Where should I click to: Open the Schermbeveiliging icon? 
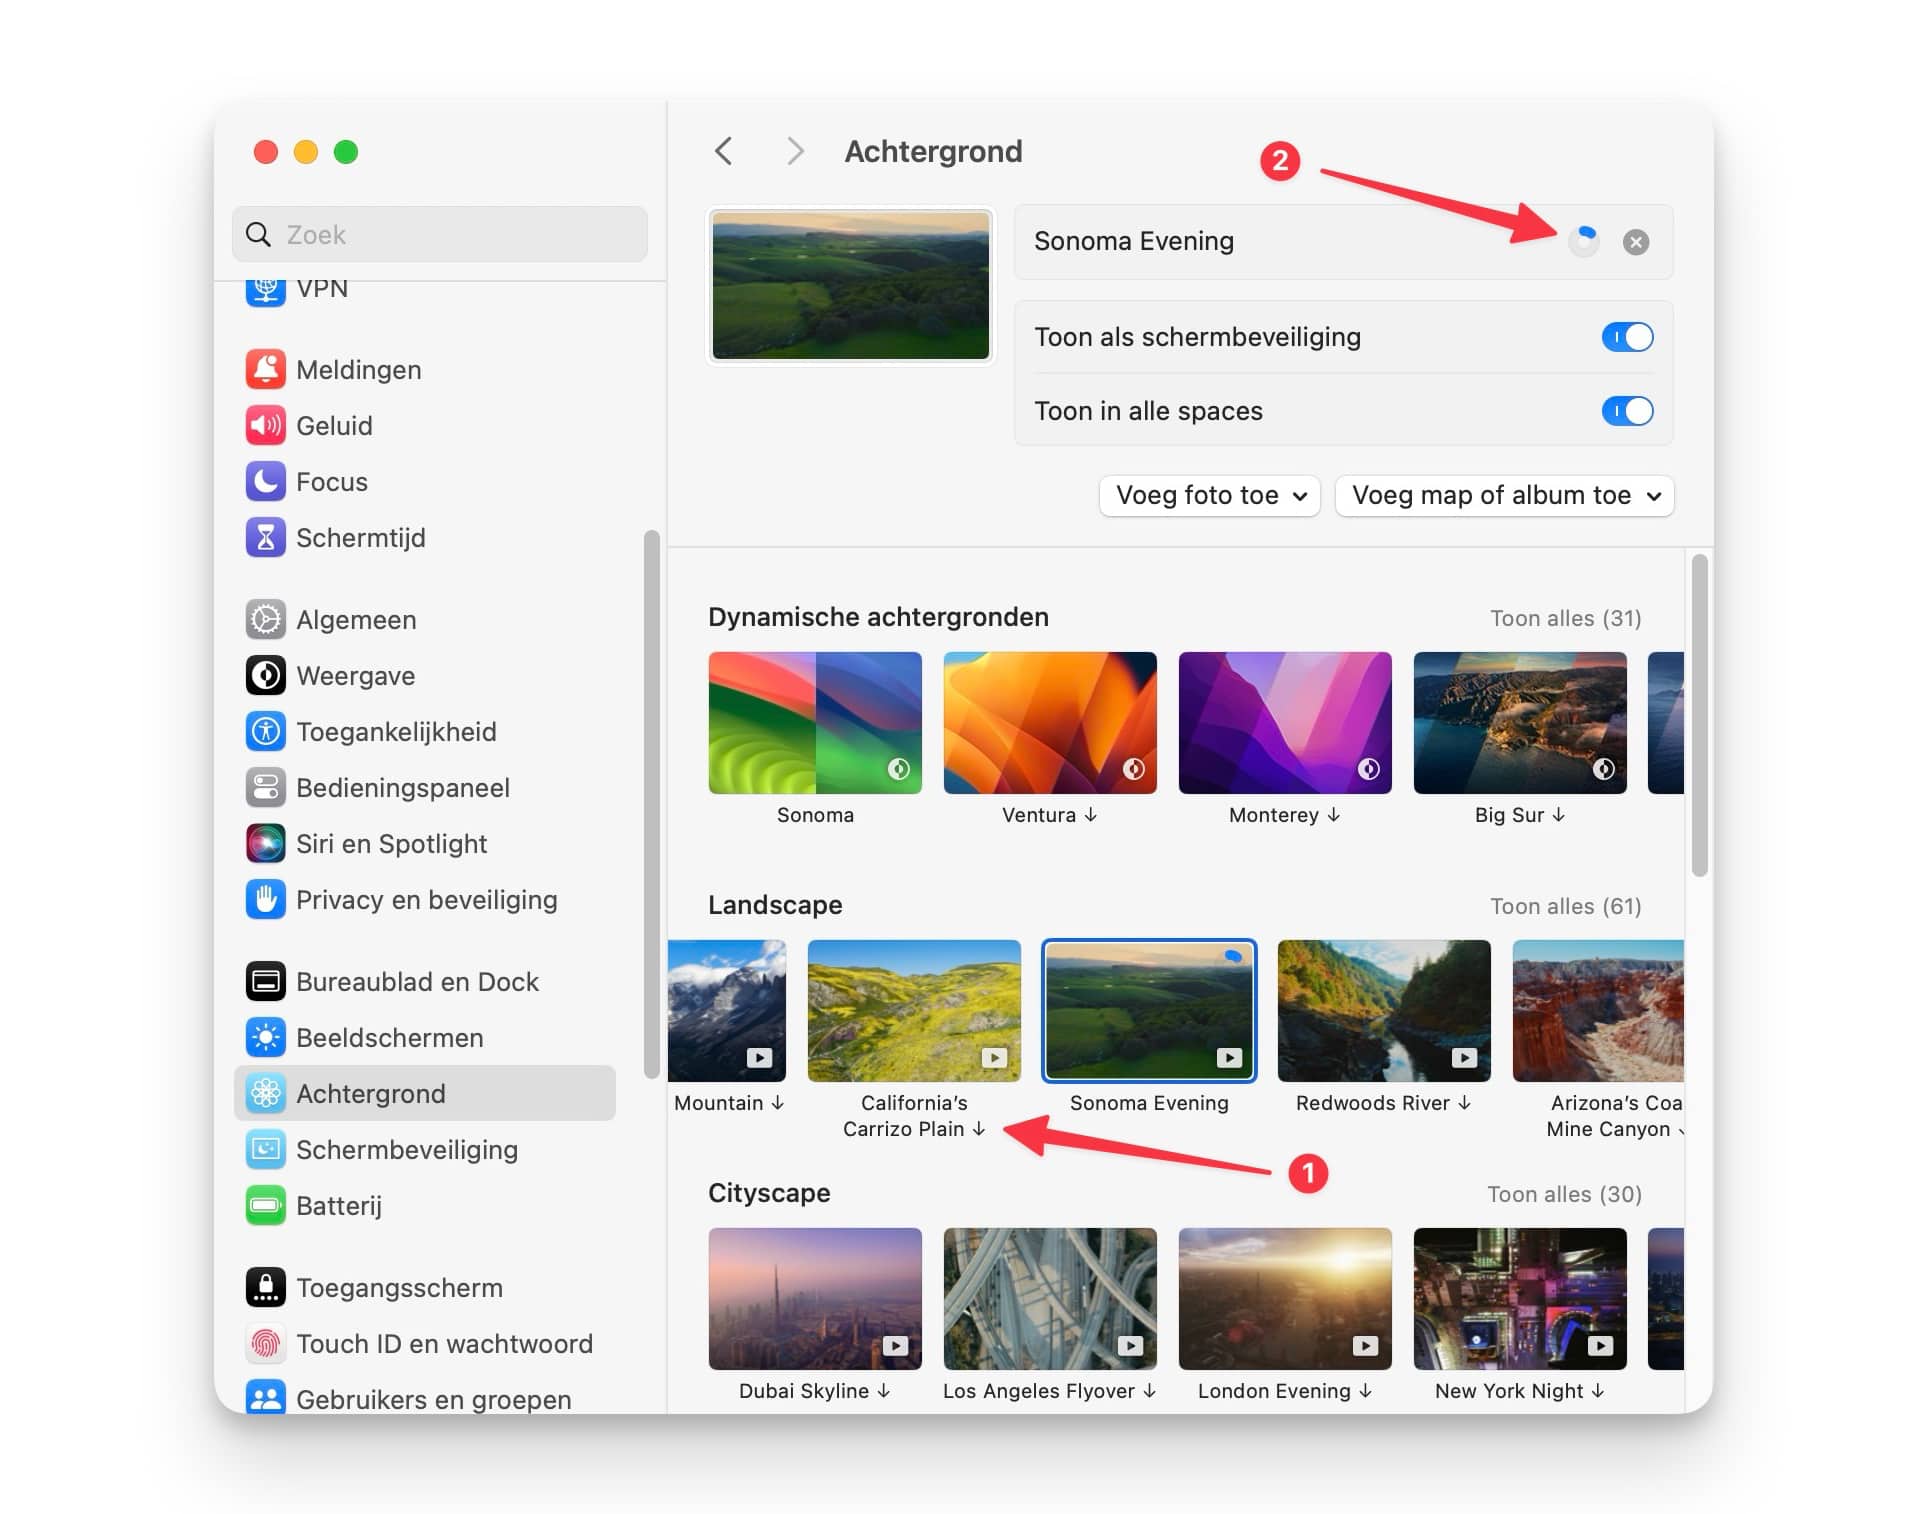click(x=265, y=1150)
